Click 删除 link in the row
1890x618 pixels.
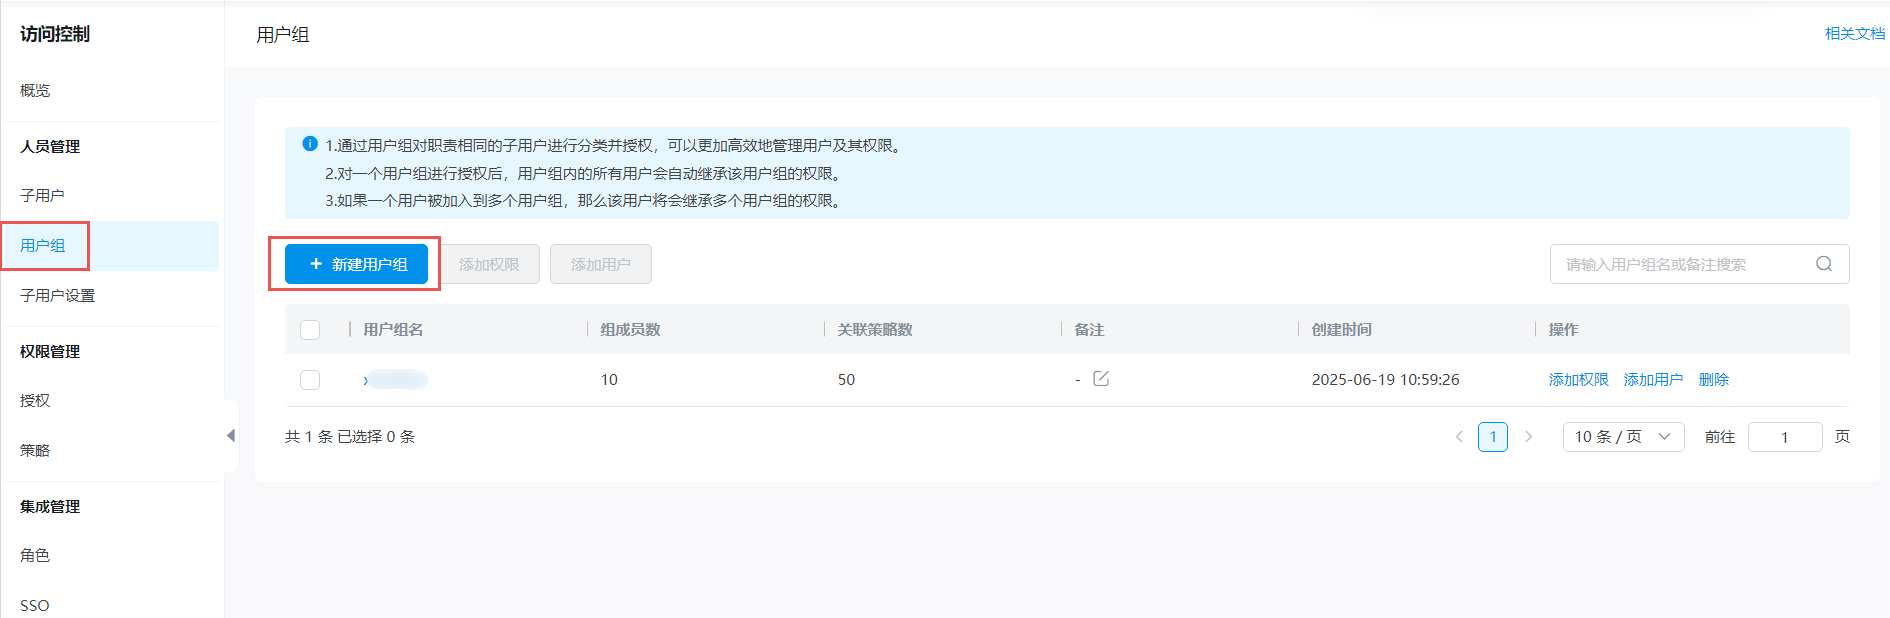coord(1714,379)
